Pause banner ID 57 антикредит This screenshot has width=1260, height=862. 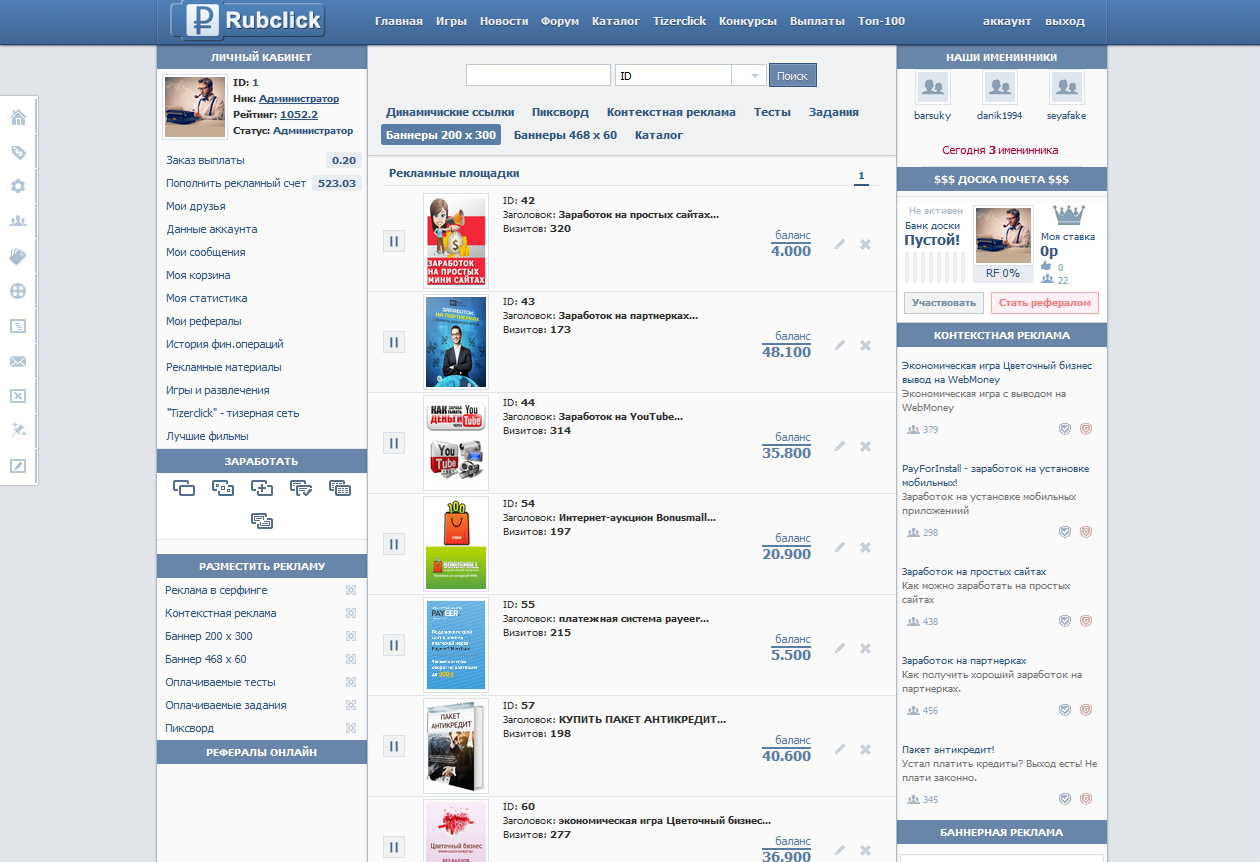[x=394, y=746]
